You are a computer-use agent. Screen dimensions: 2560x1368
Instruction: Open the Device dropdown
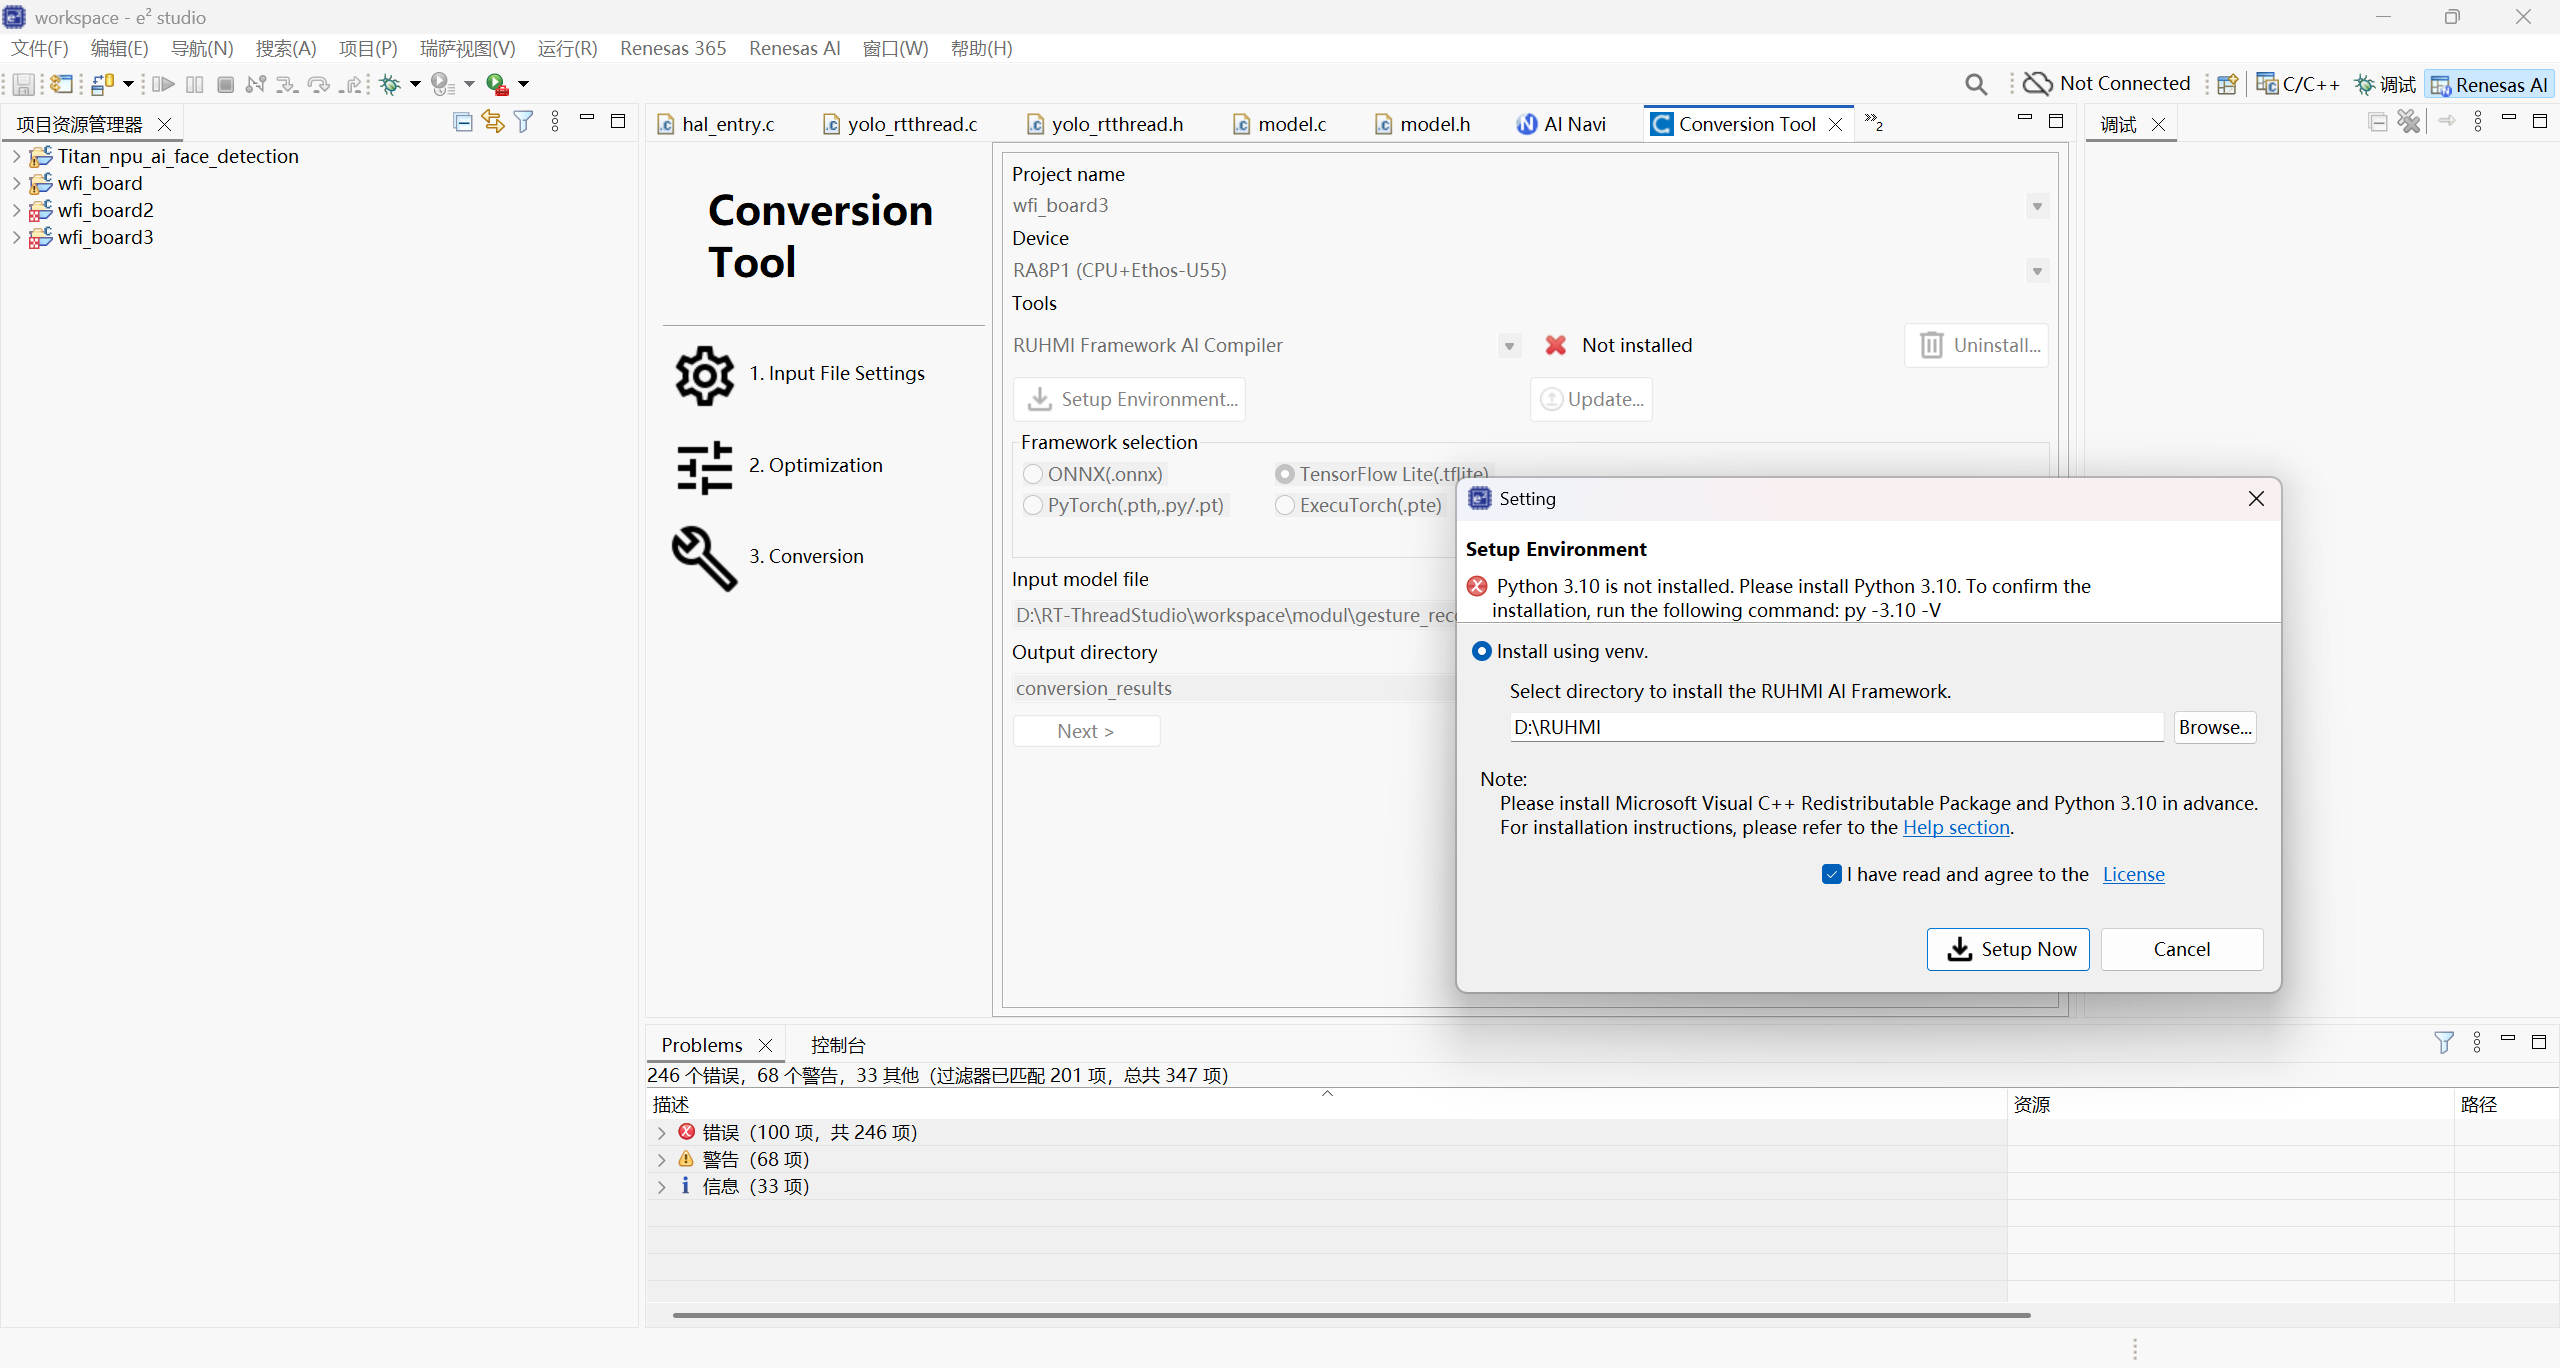coord(2037,271)
